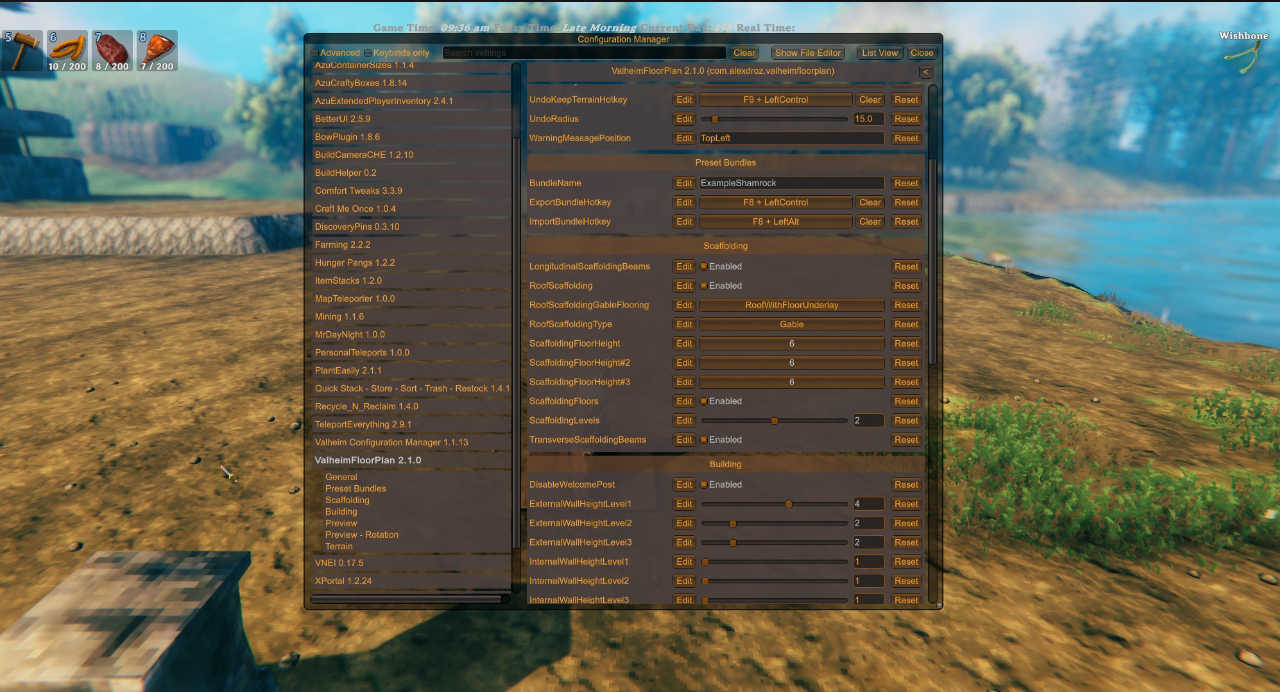Click the UndoRadius 15.0 value box
Screen dimensions: 1280x692
[x=868, y=119]
